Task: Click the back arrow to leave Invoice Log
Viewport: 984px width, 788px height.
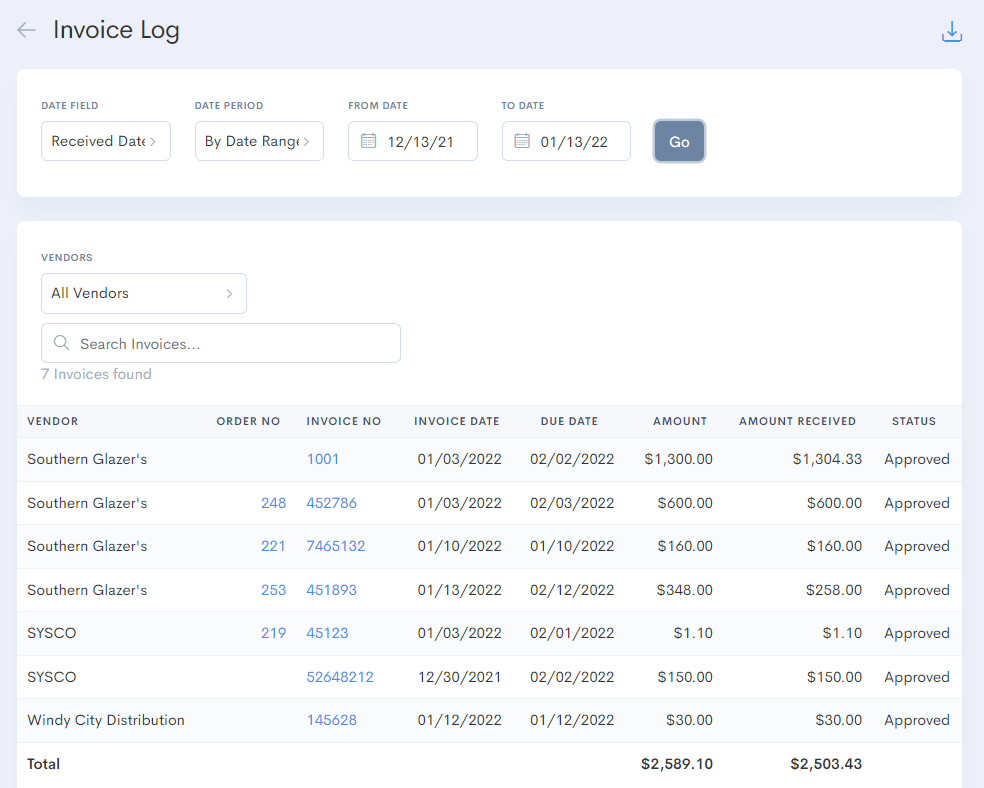Action: pyautogui.click(x=26, y=29)
